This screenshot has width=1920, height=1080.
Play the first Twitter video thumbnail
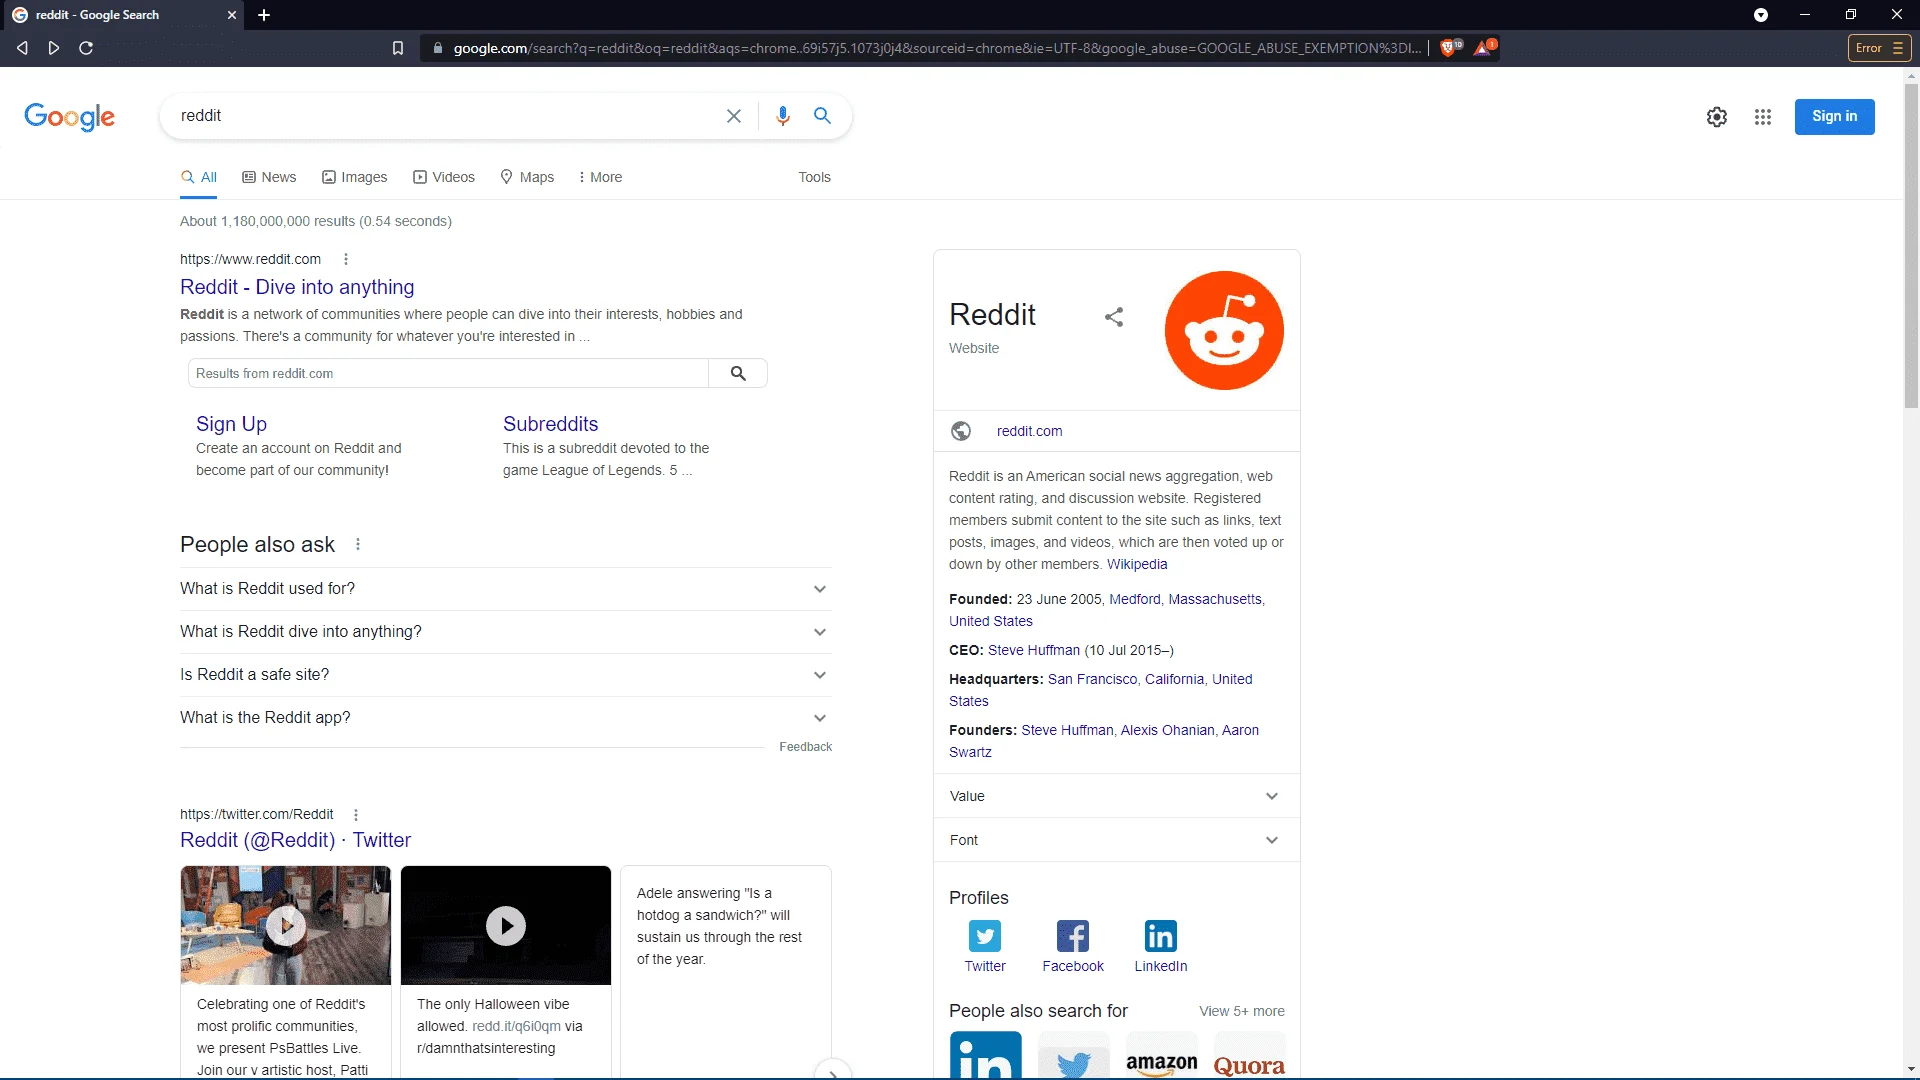(286, 926)
